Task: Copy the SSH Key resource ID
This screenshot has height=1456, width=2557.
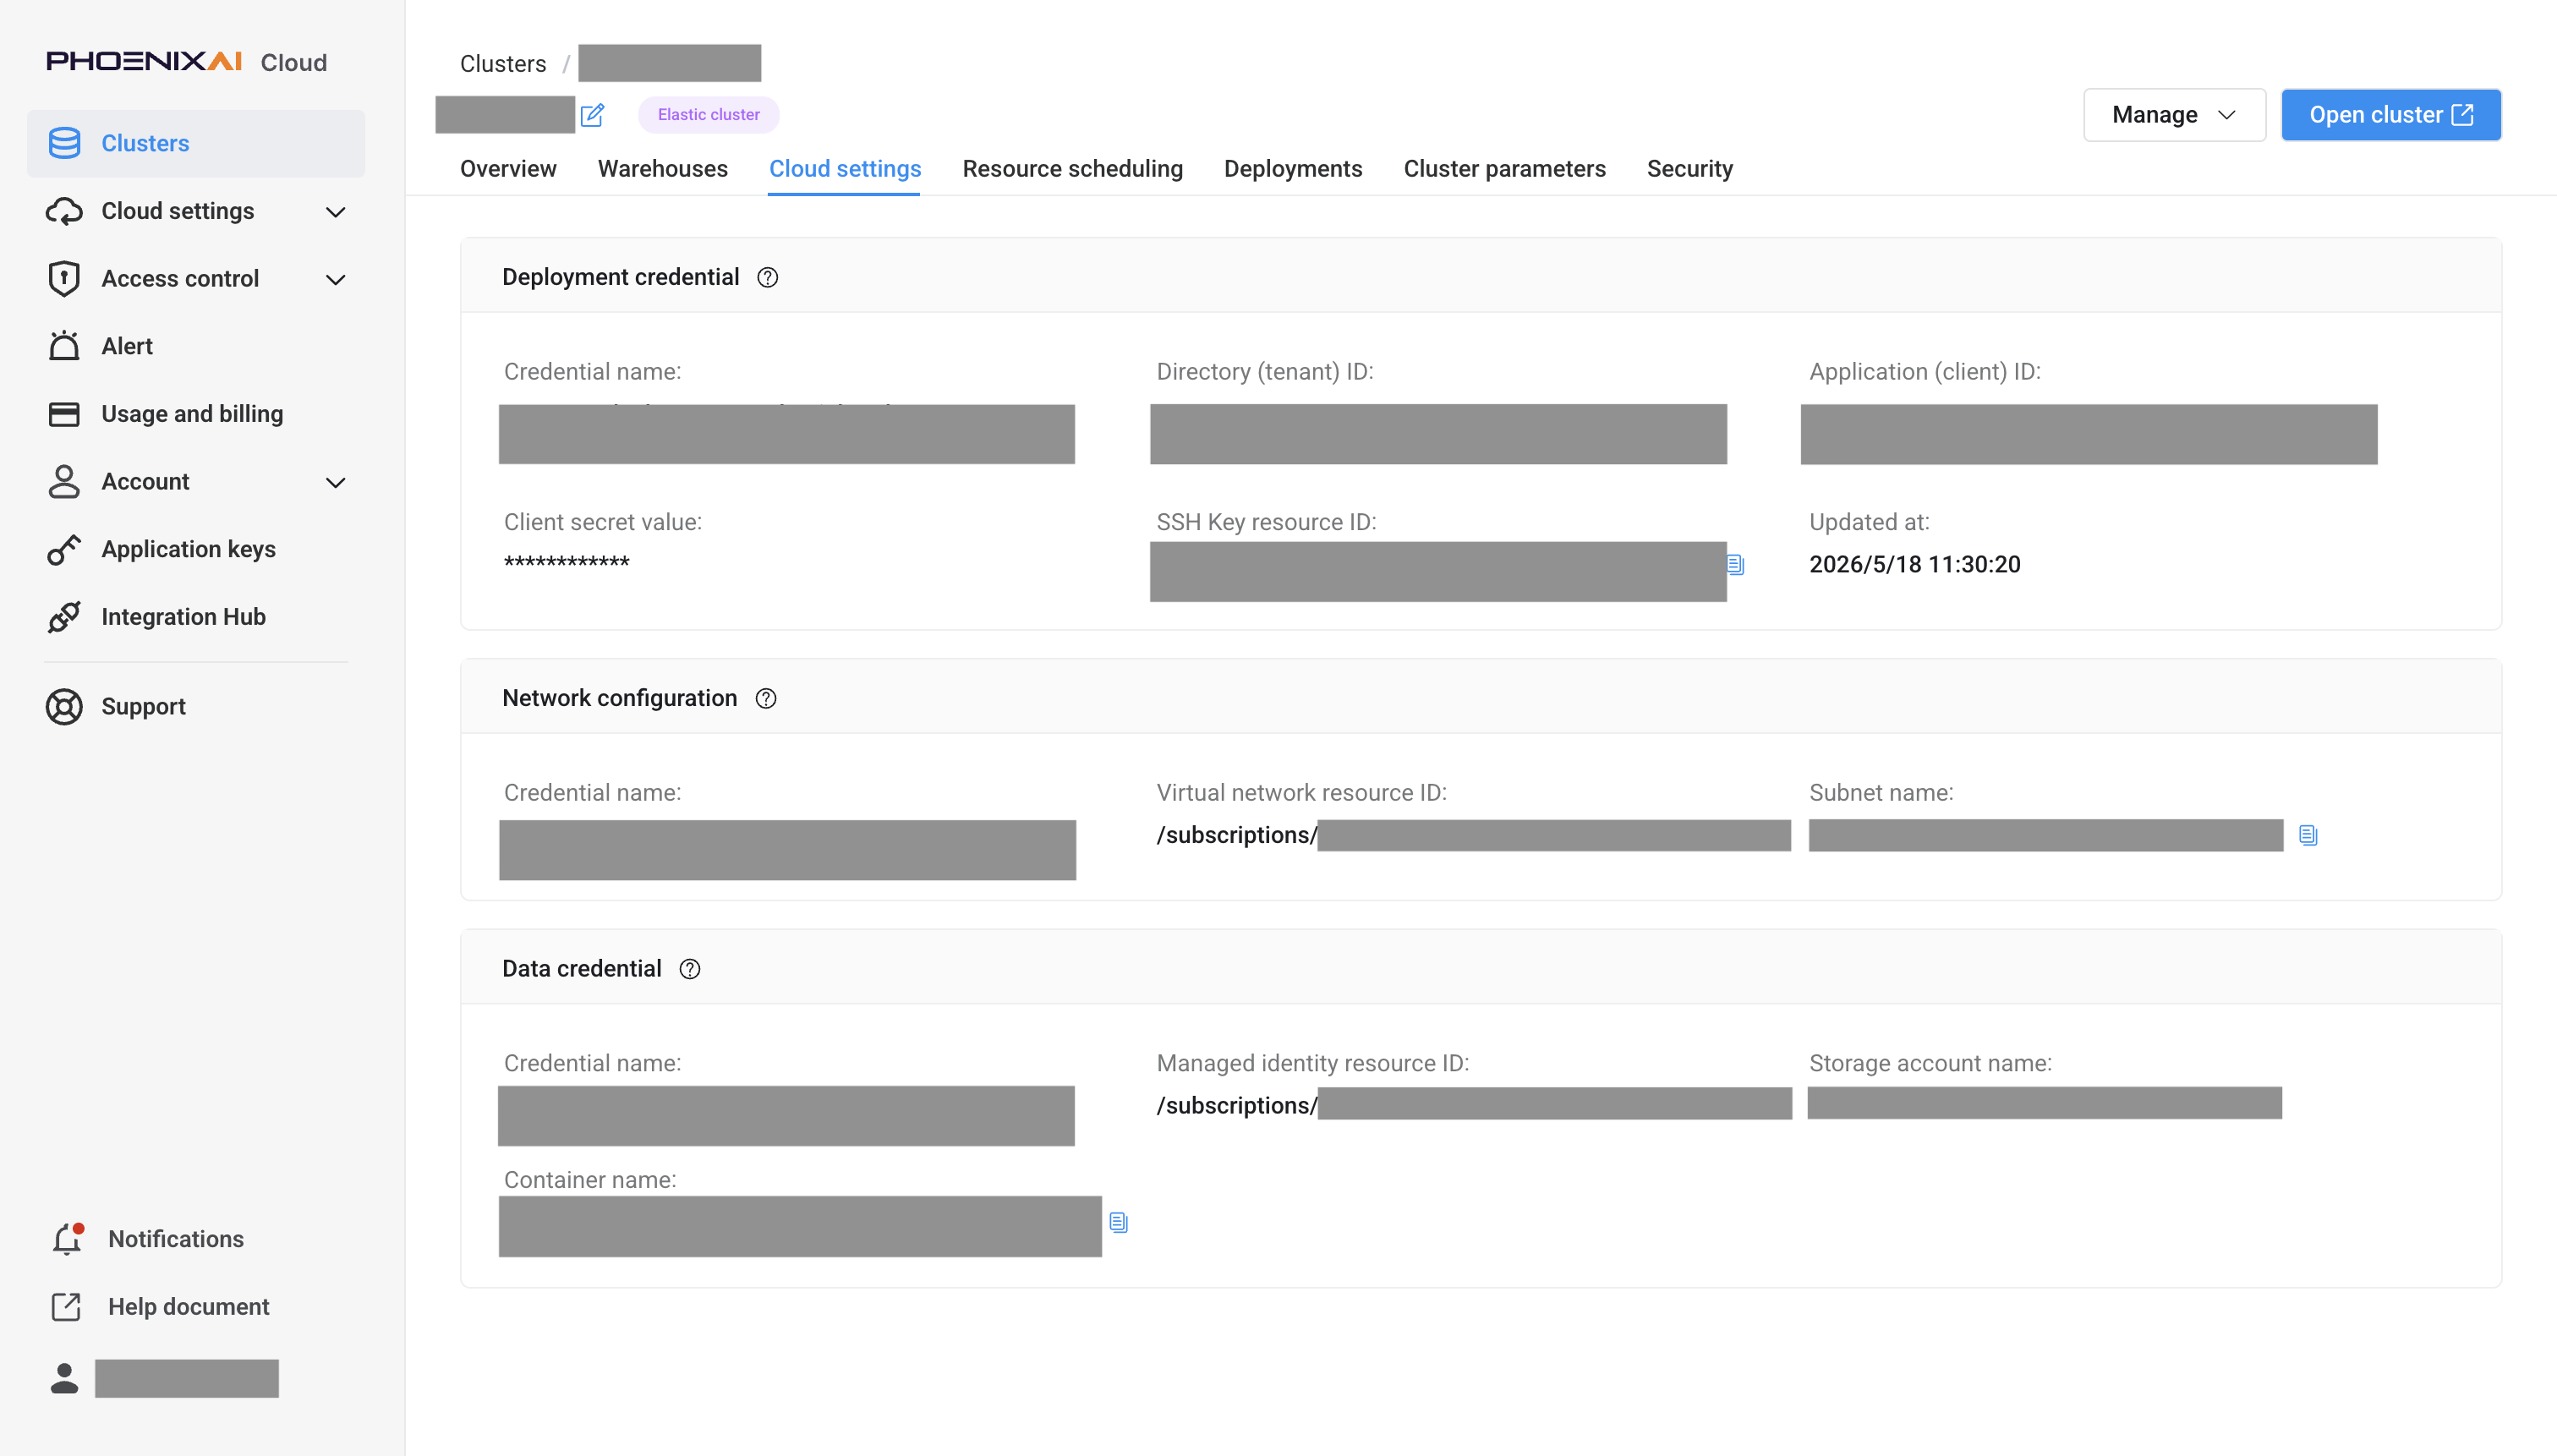Action: 1736,565
